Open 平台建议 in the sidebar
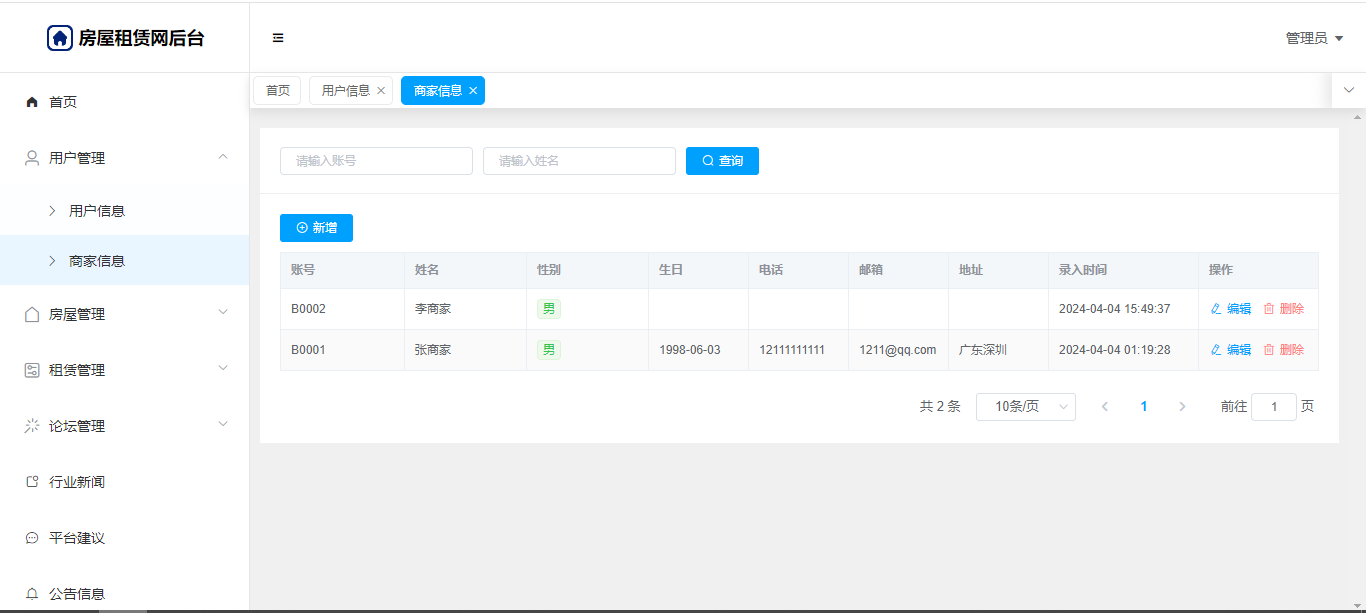 click(77, 538)
